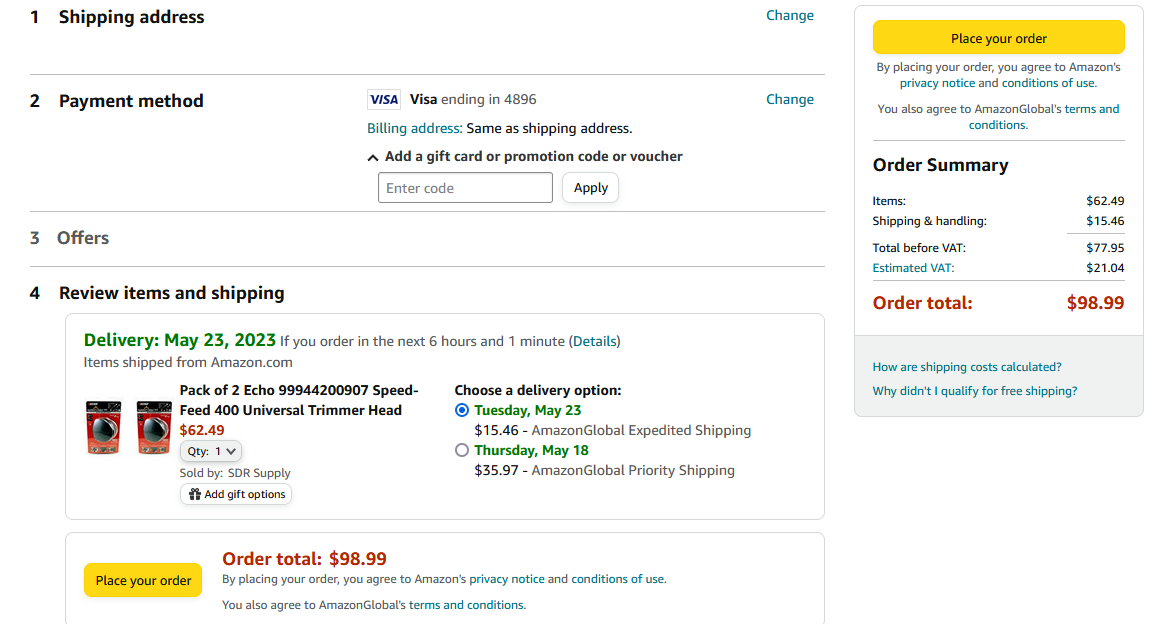Screen dimensions: 1165x624
Task: Click the gift icon for gift options
Action: point(195,494)
